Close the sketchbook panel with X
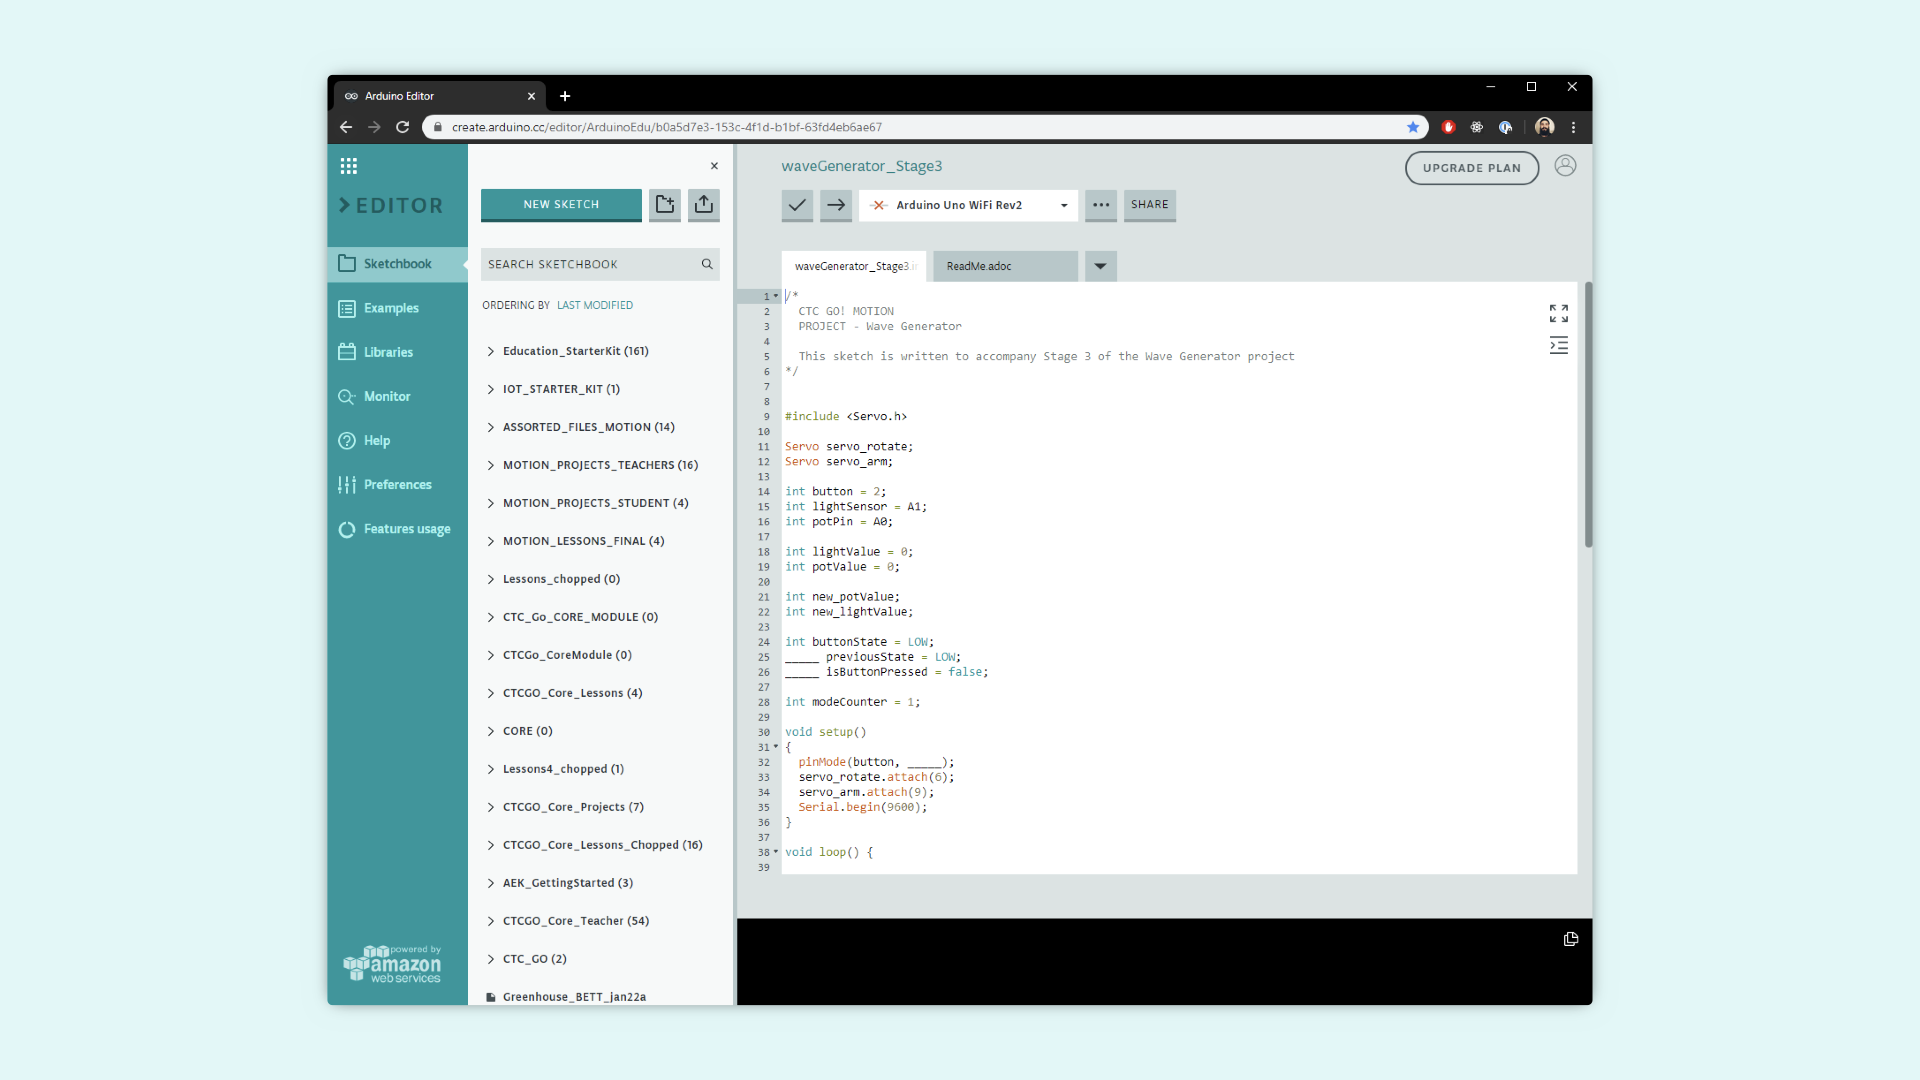The image size is (1920, 1080). 714,166
